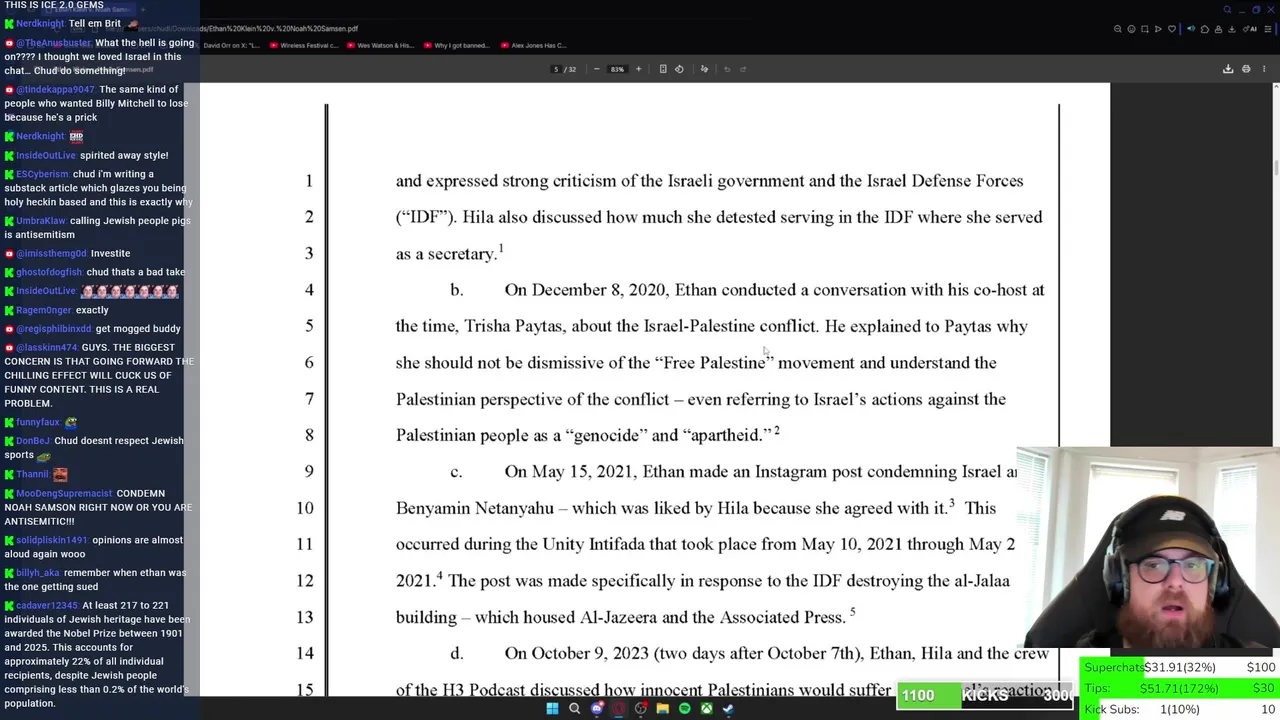
Task: Open Steam from the taskbar
Action: tap(728, 709)
